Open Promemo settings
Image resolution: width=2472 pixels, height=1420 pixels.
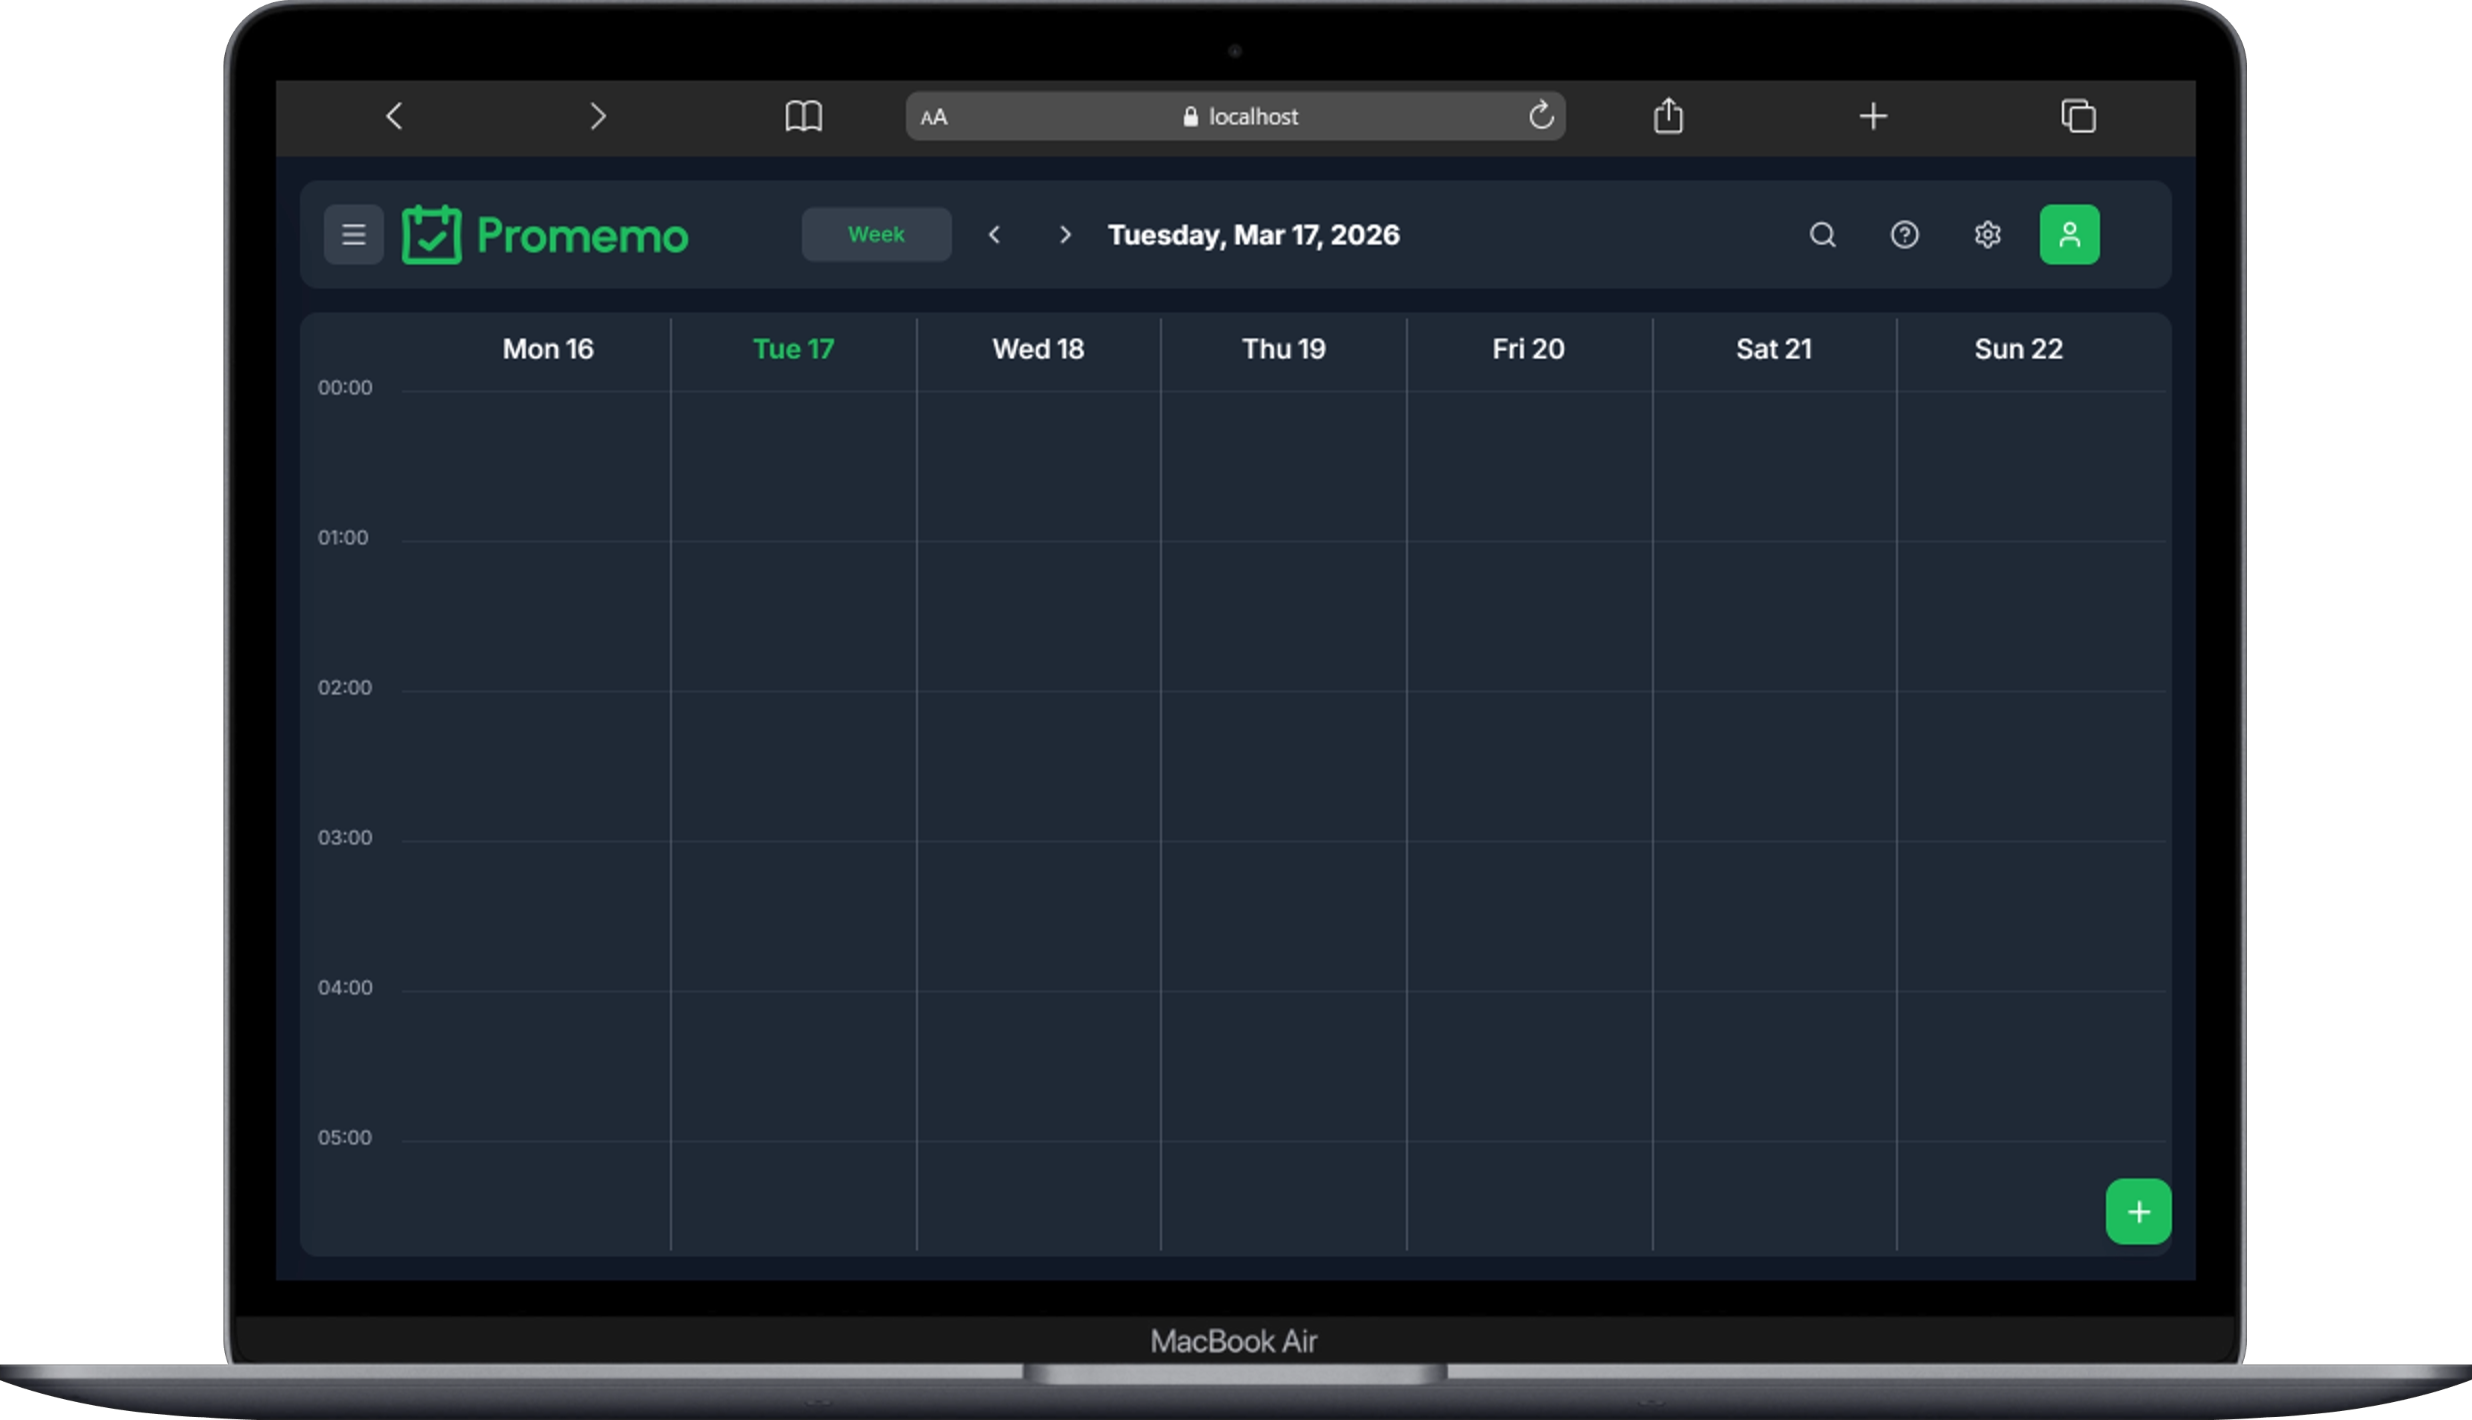coord(1987,234)
